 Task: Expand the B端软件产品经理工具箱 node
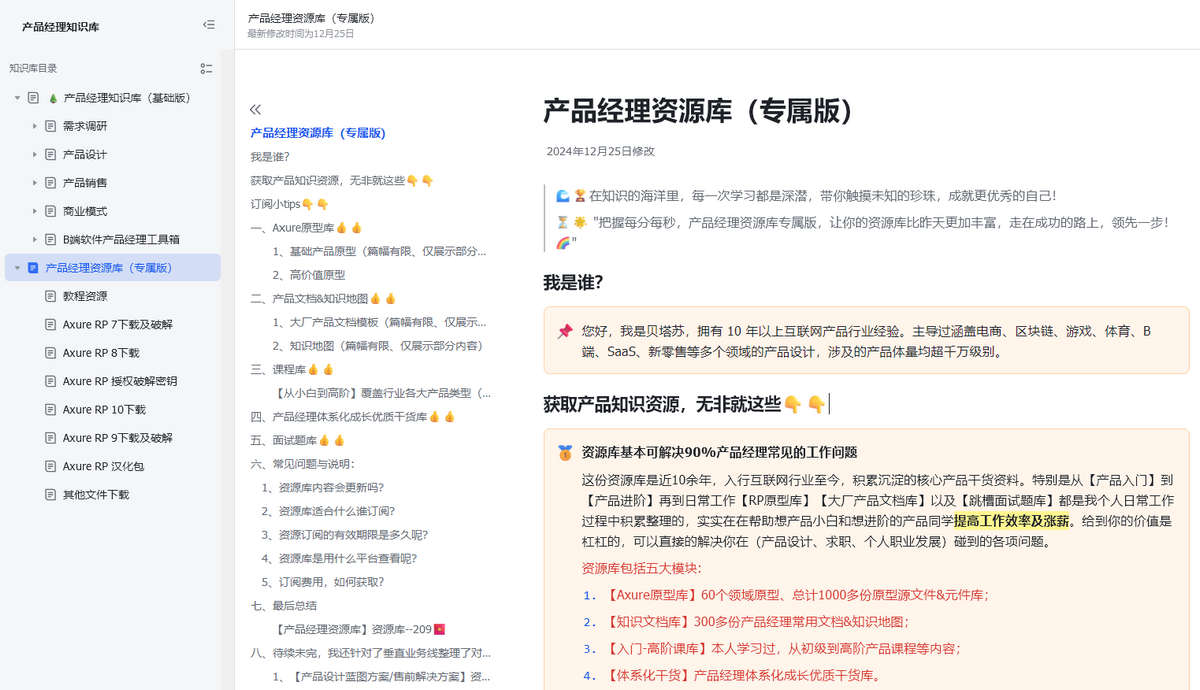pyautogui.click(x=35, y=240)
